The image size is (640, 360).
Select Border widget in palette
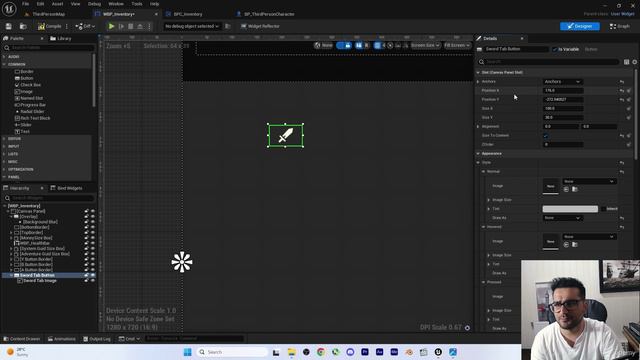[x=24, y=71]
